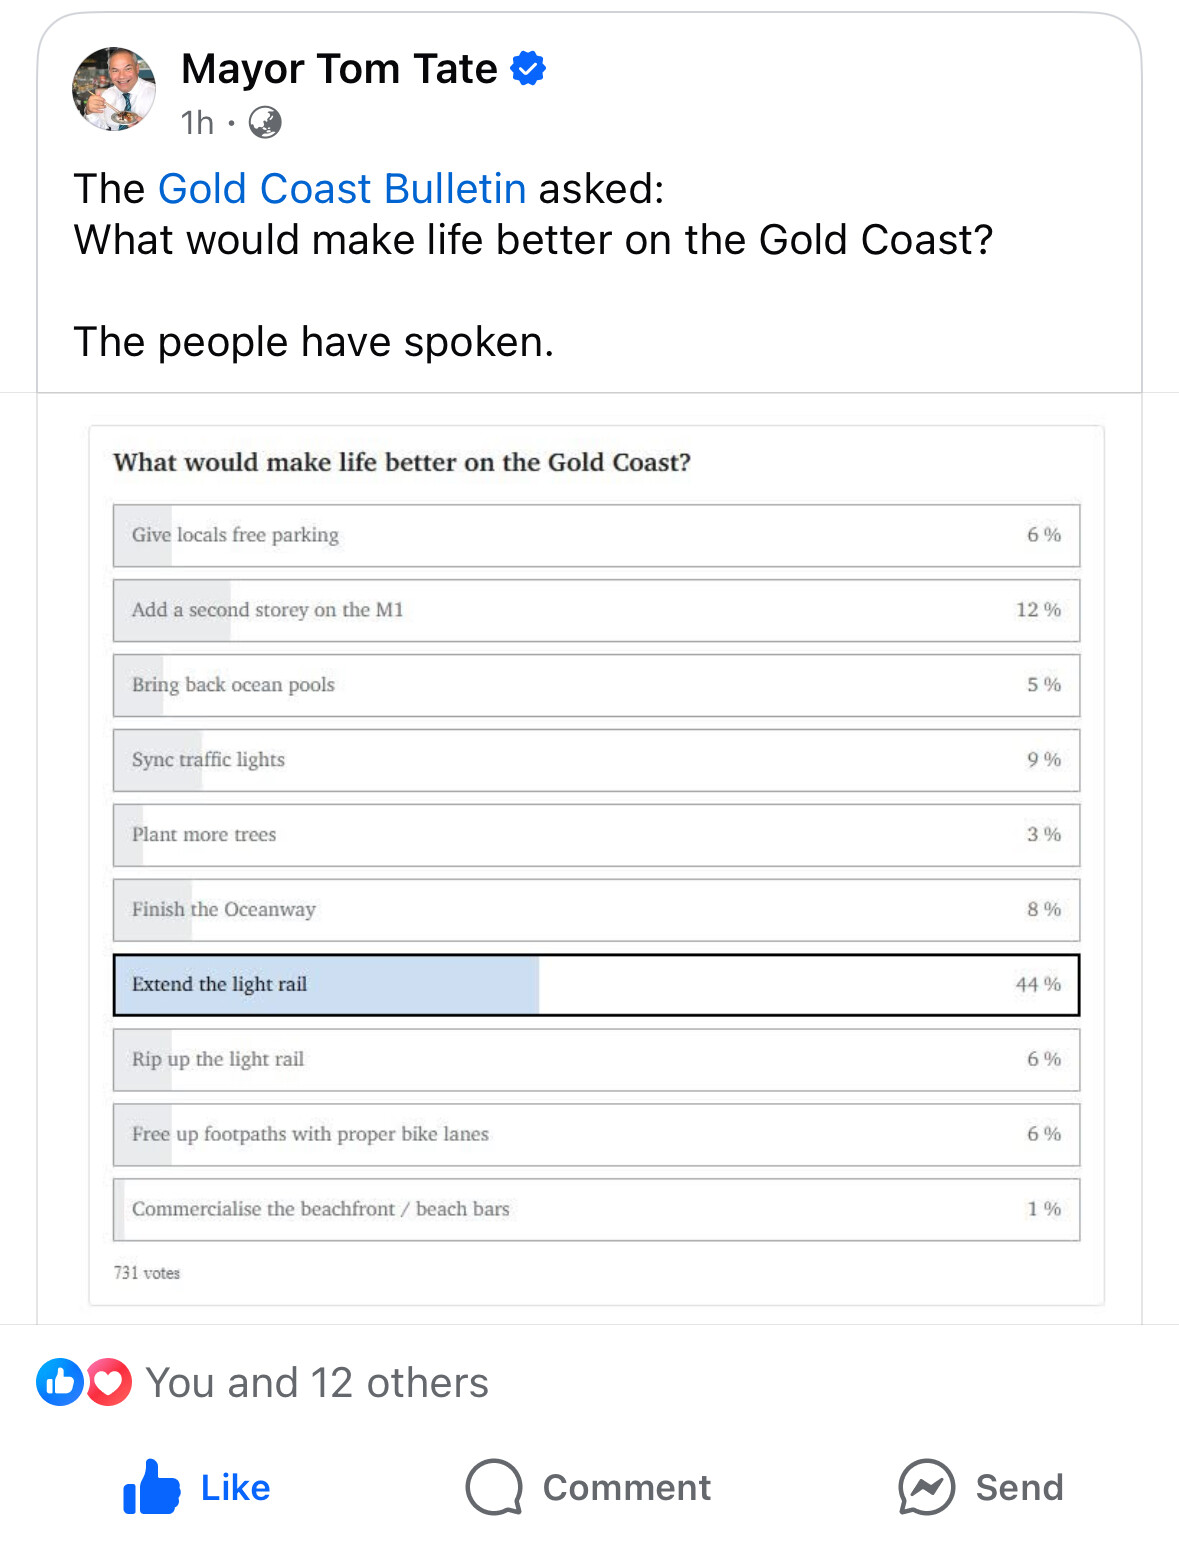View 'You and 12 others' reactions list
This screenshot has width=1179, height=1546.
(317, 1383)
